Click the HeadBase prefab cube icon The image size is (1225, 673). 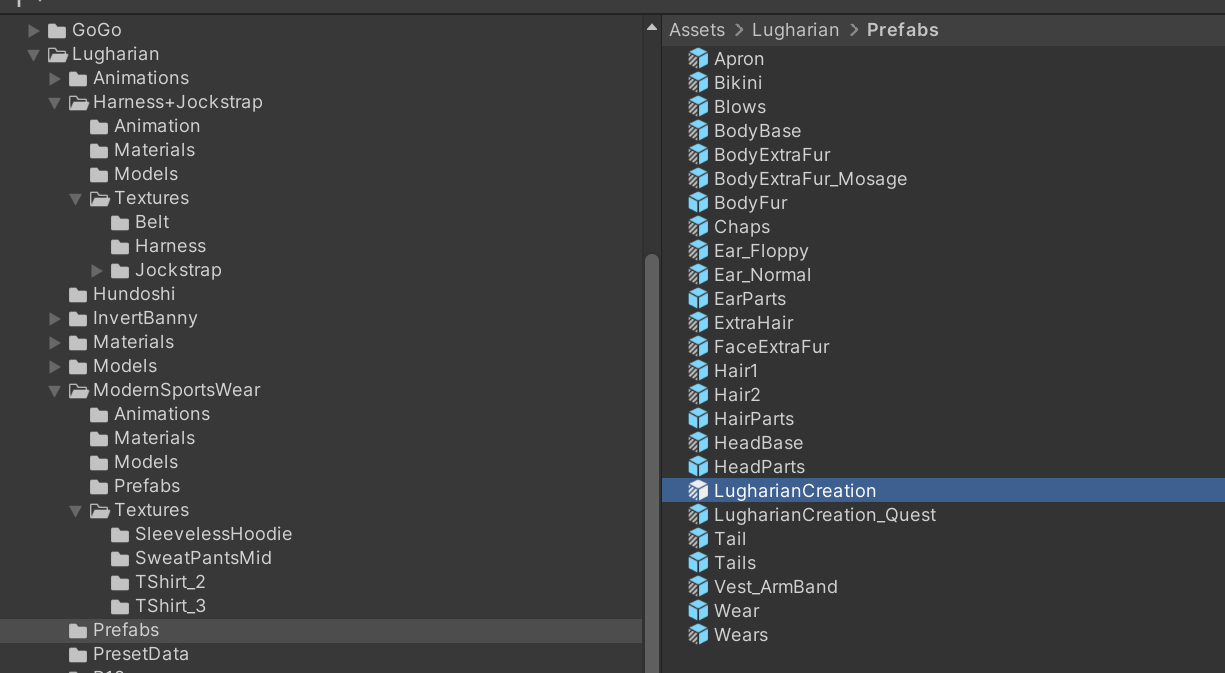[698, 443]
